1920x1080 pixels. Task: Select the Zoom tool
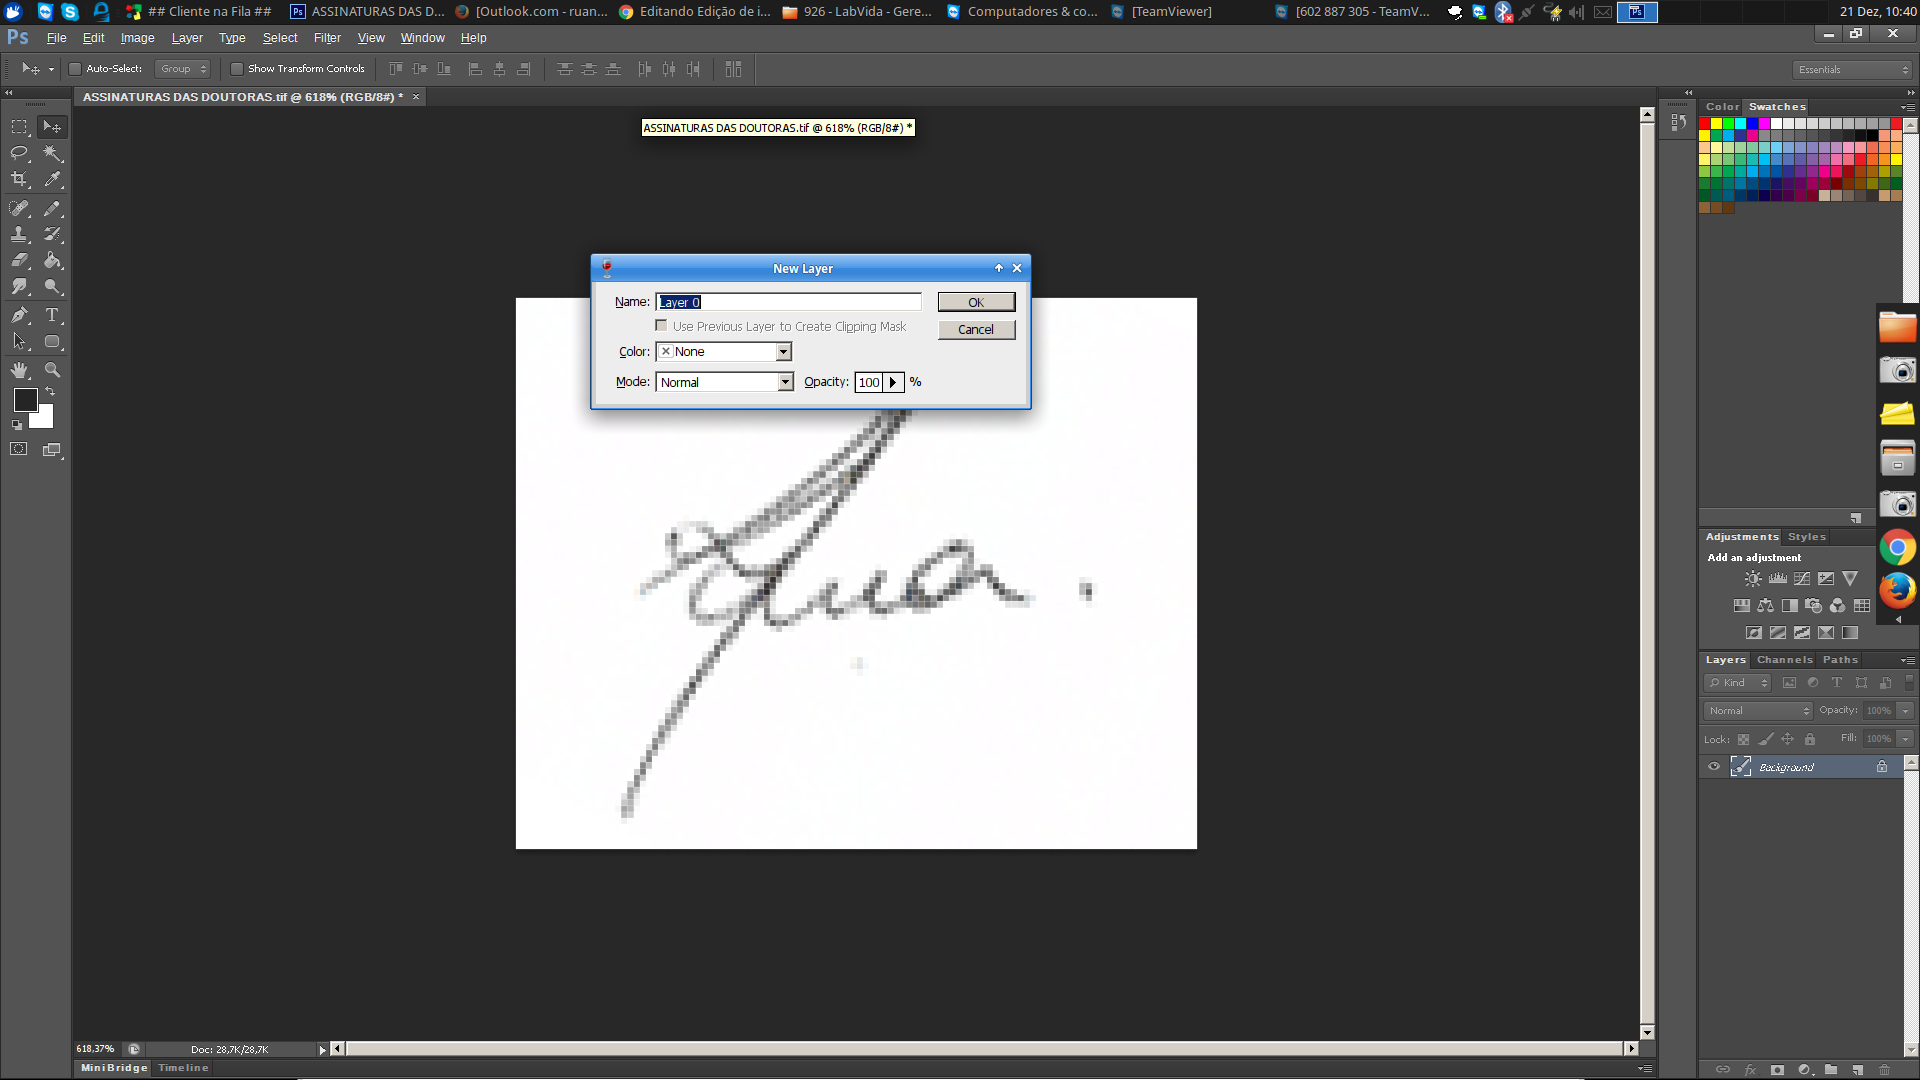(53, 370)
